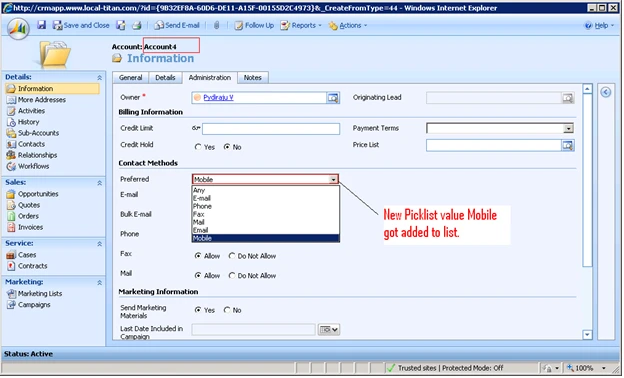624x378 pixels.
Task: Open Opportunities under Sales
Action: click(33, 194)
